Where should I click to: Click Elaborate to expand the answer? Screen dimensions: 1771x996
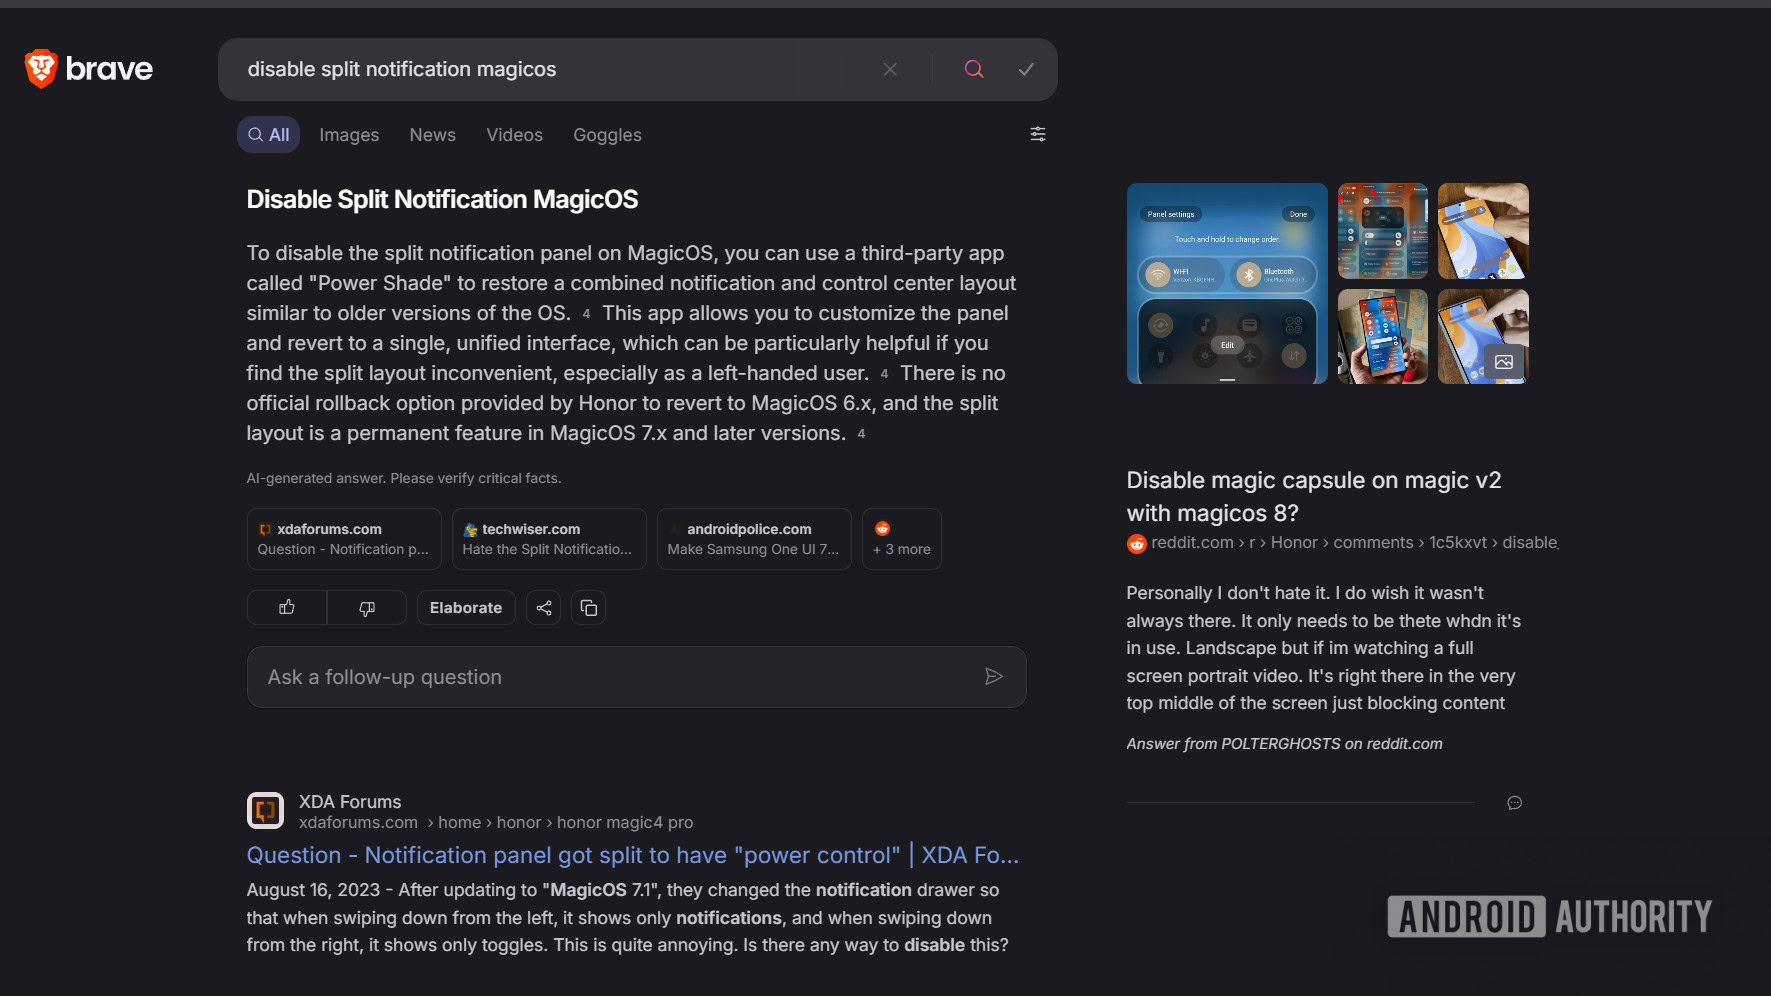(x=466, y=608)
